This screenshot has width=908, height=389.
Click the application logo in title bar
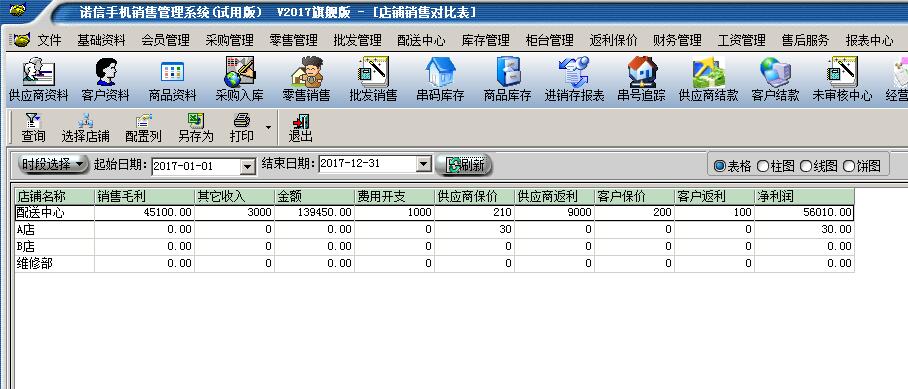point(17,10)
